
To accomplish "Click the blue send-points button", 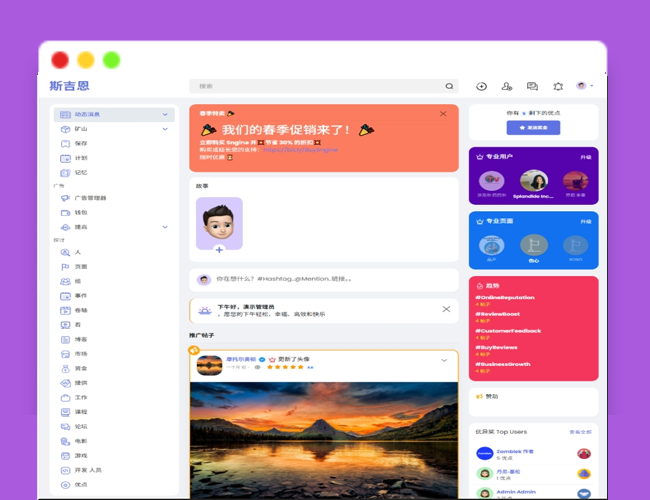I will (x=533, y=128).
